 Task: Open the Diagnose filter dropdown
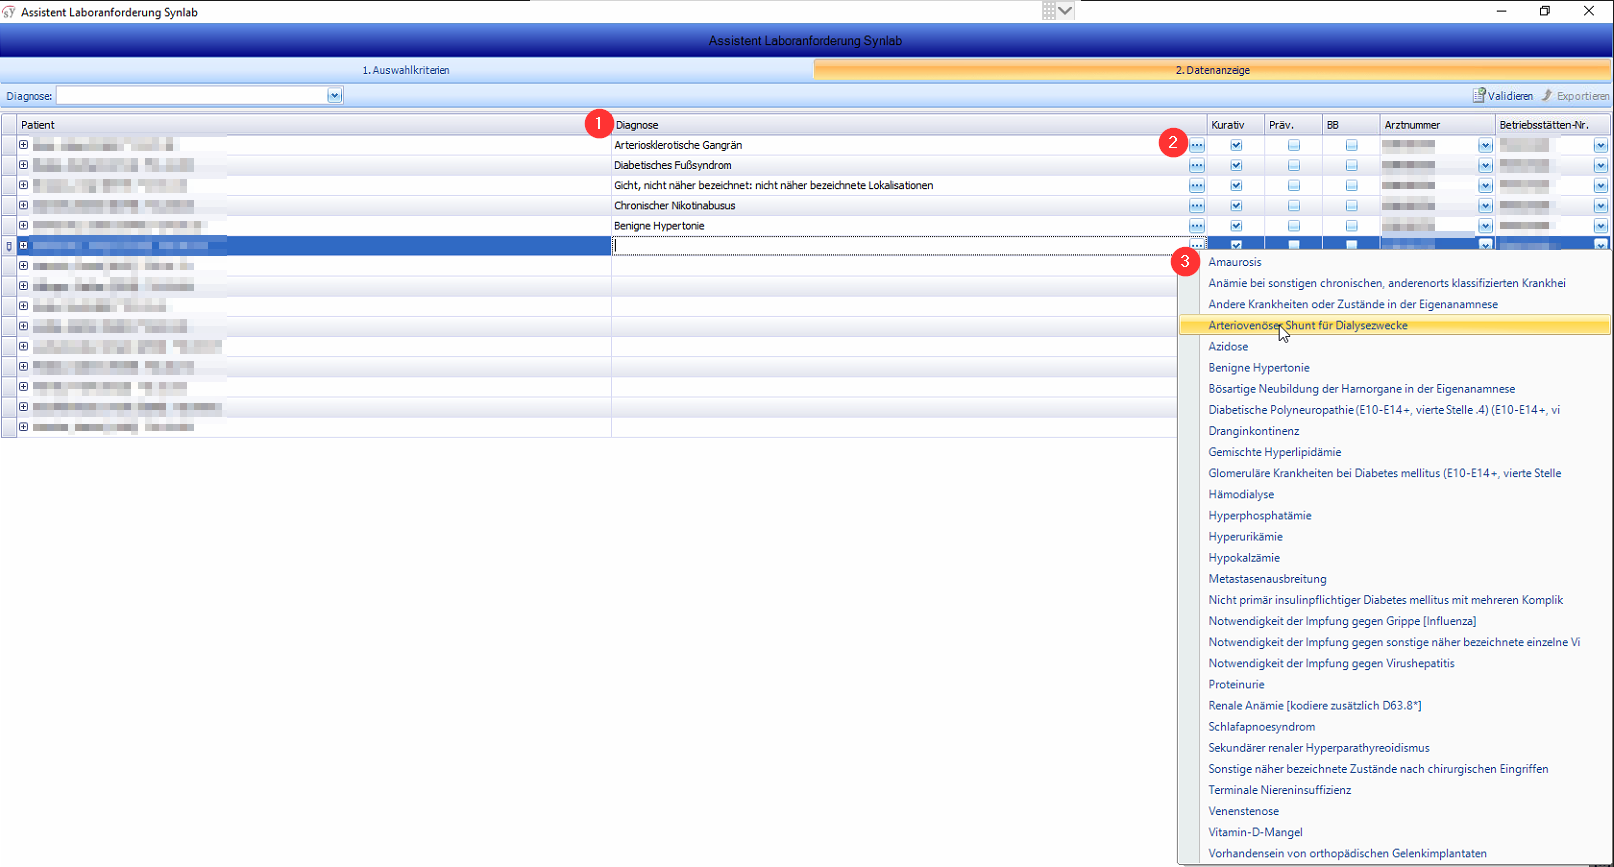click(x=334, y=96)
